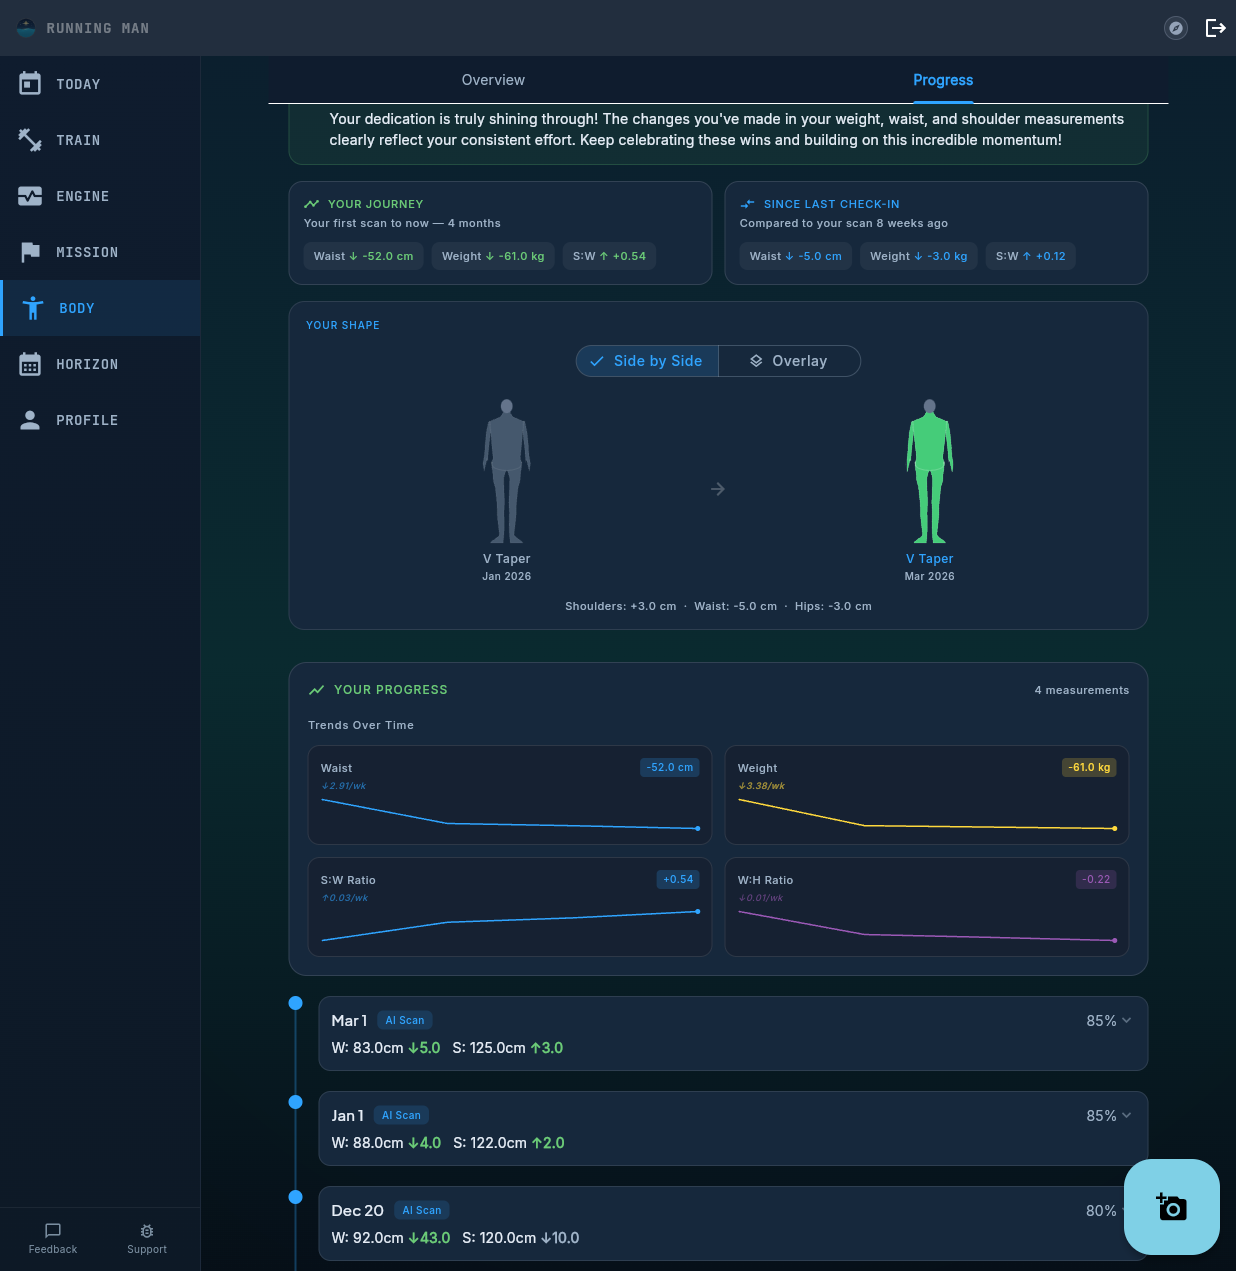Open the Feedback dialog
1236x1271 pixels.
coord(52,1238)
